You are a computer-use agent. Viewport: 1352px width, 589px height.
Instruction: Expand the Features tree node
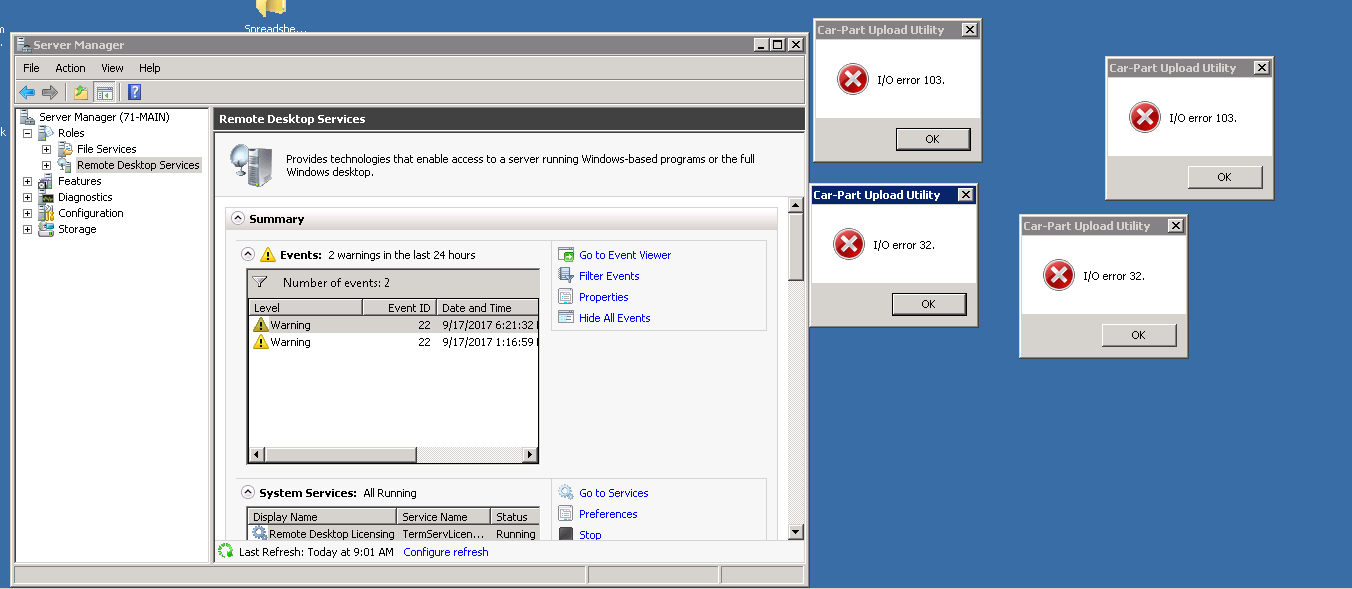pyautogui.click(x=27, y=181)
